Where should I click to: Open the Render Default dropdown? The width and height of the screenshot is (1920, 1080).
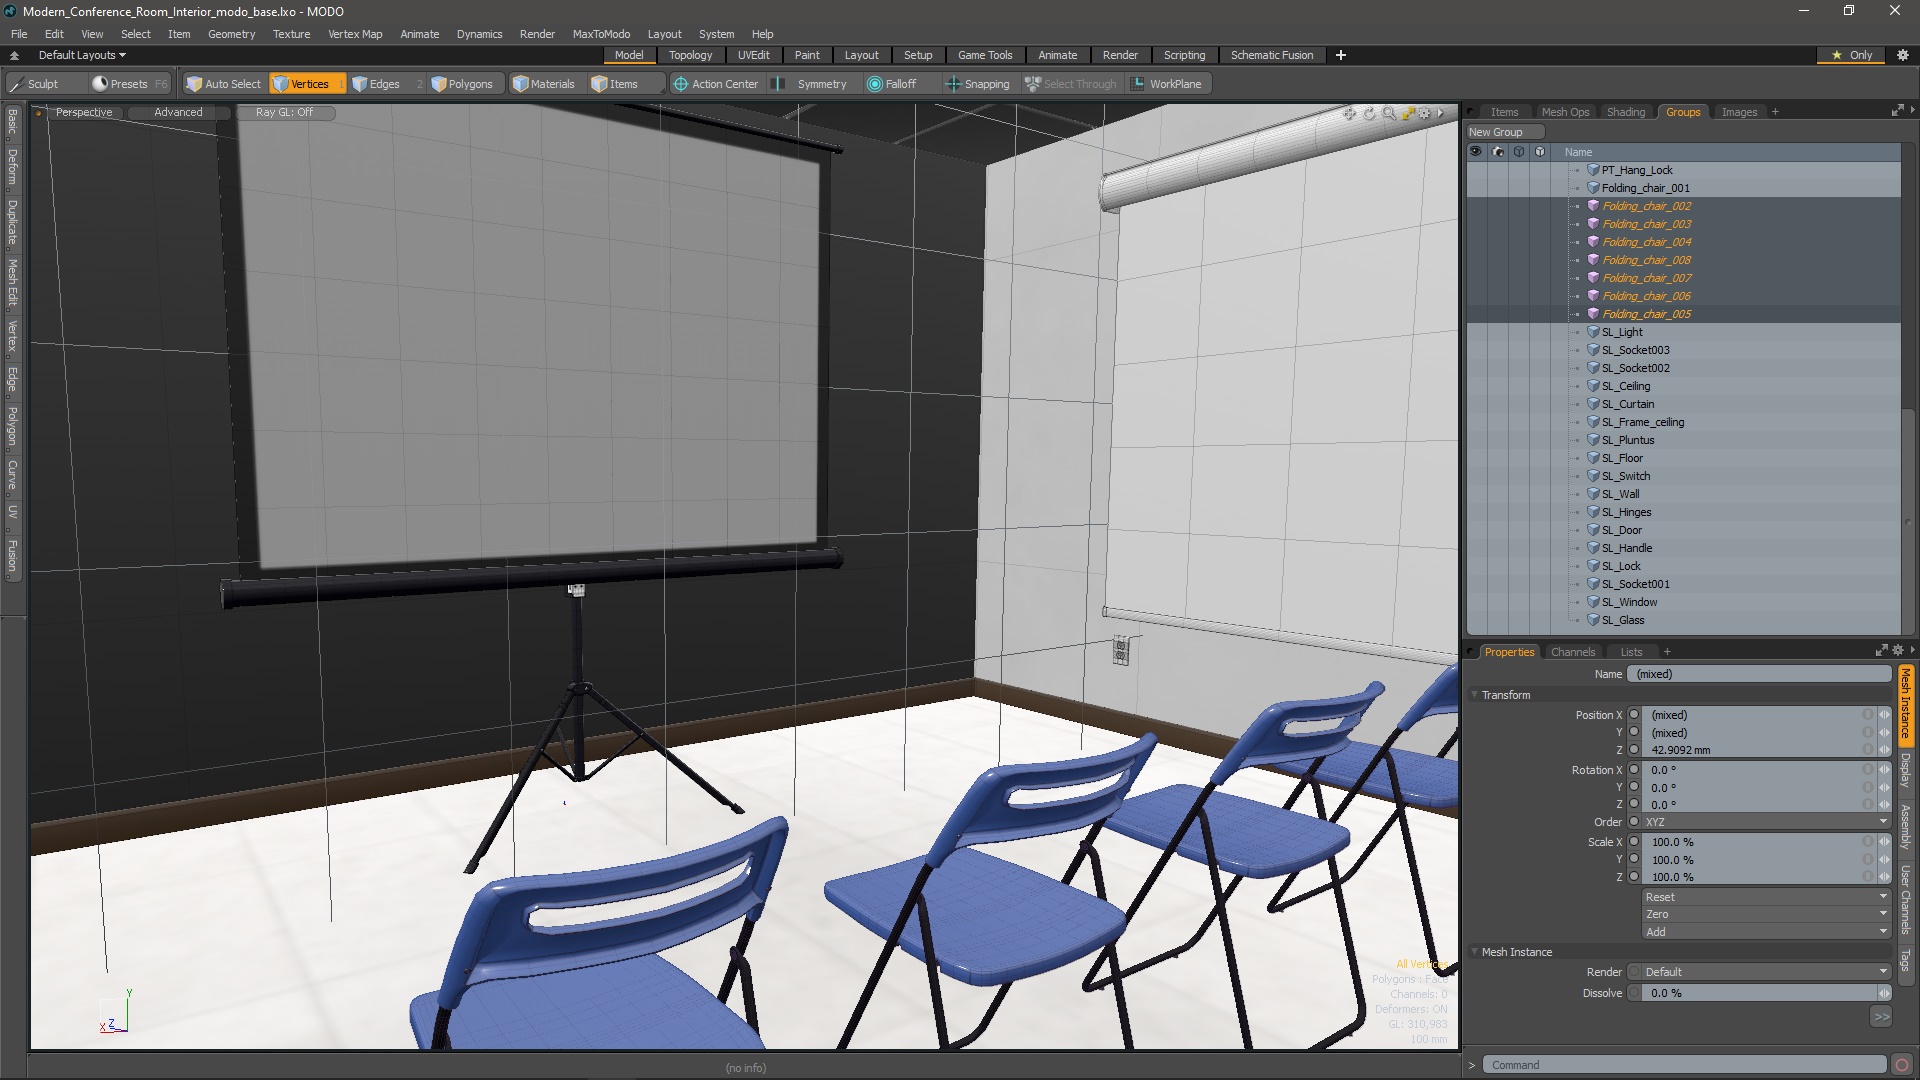click(1765, 972)
